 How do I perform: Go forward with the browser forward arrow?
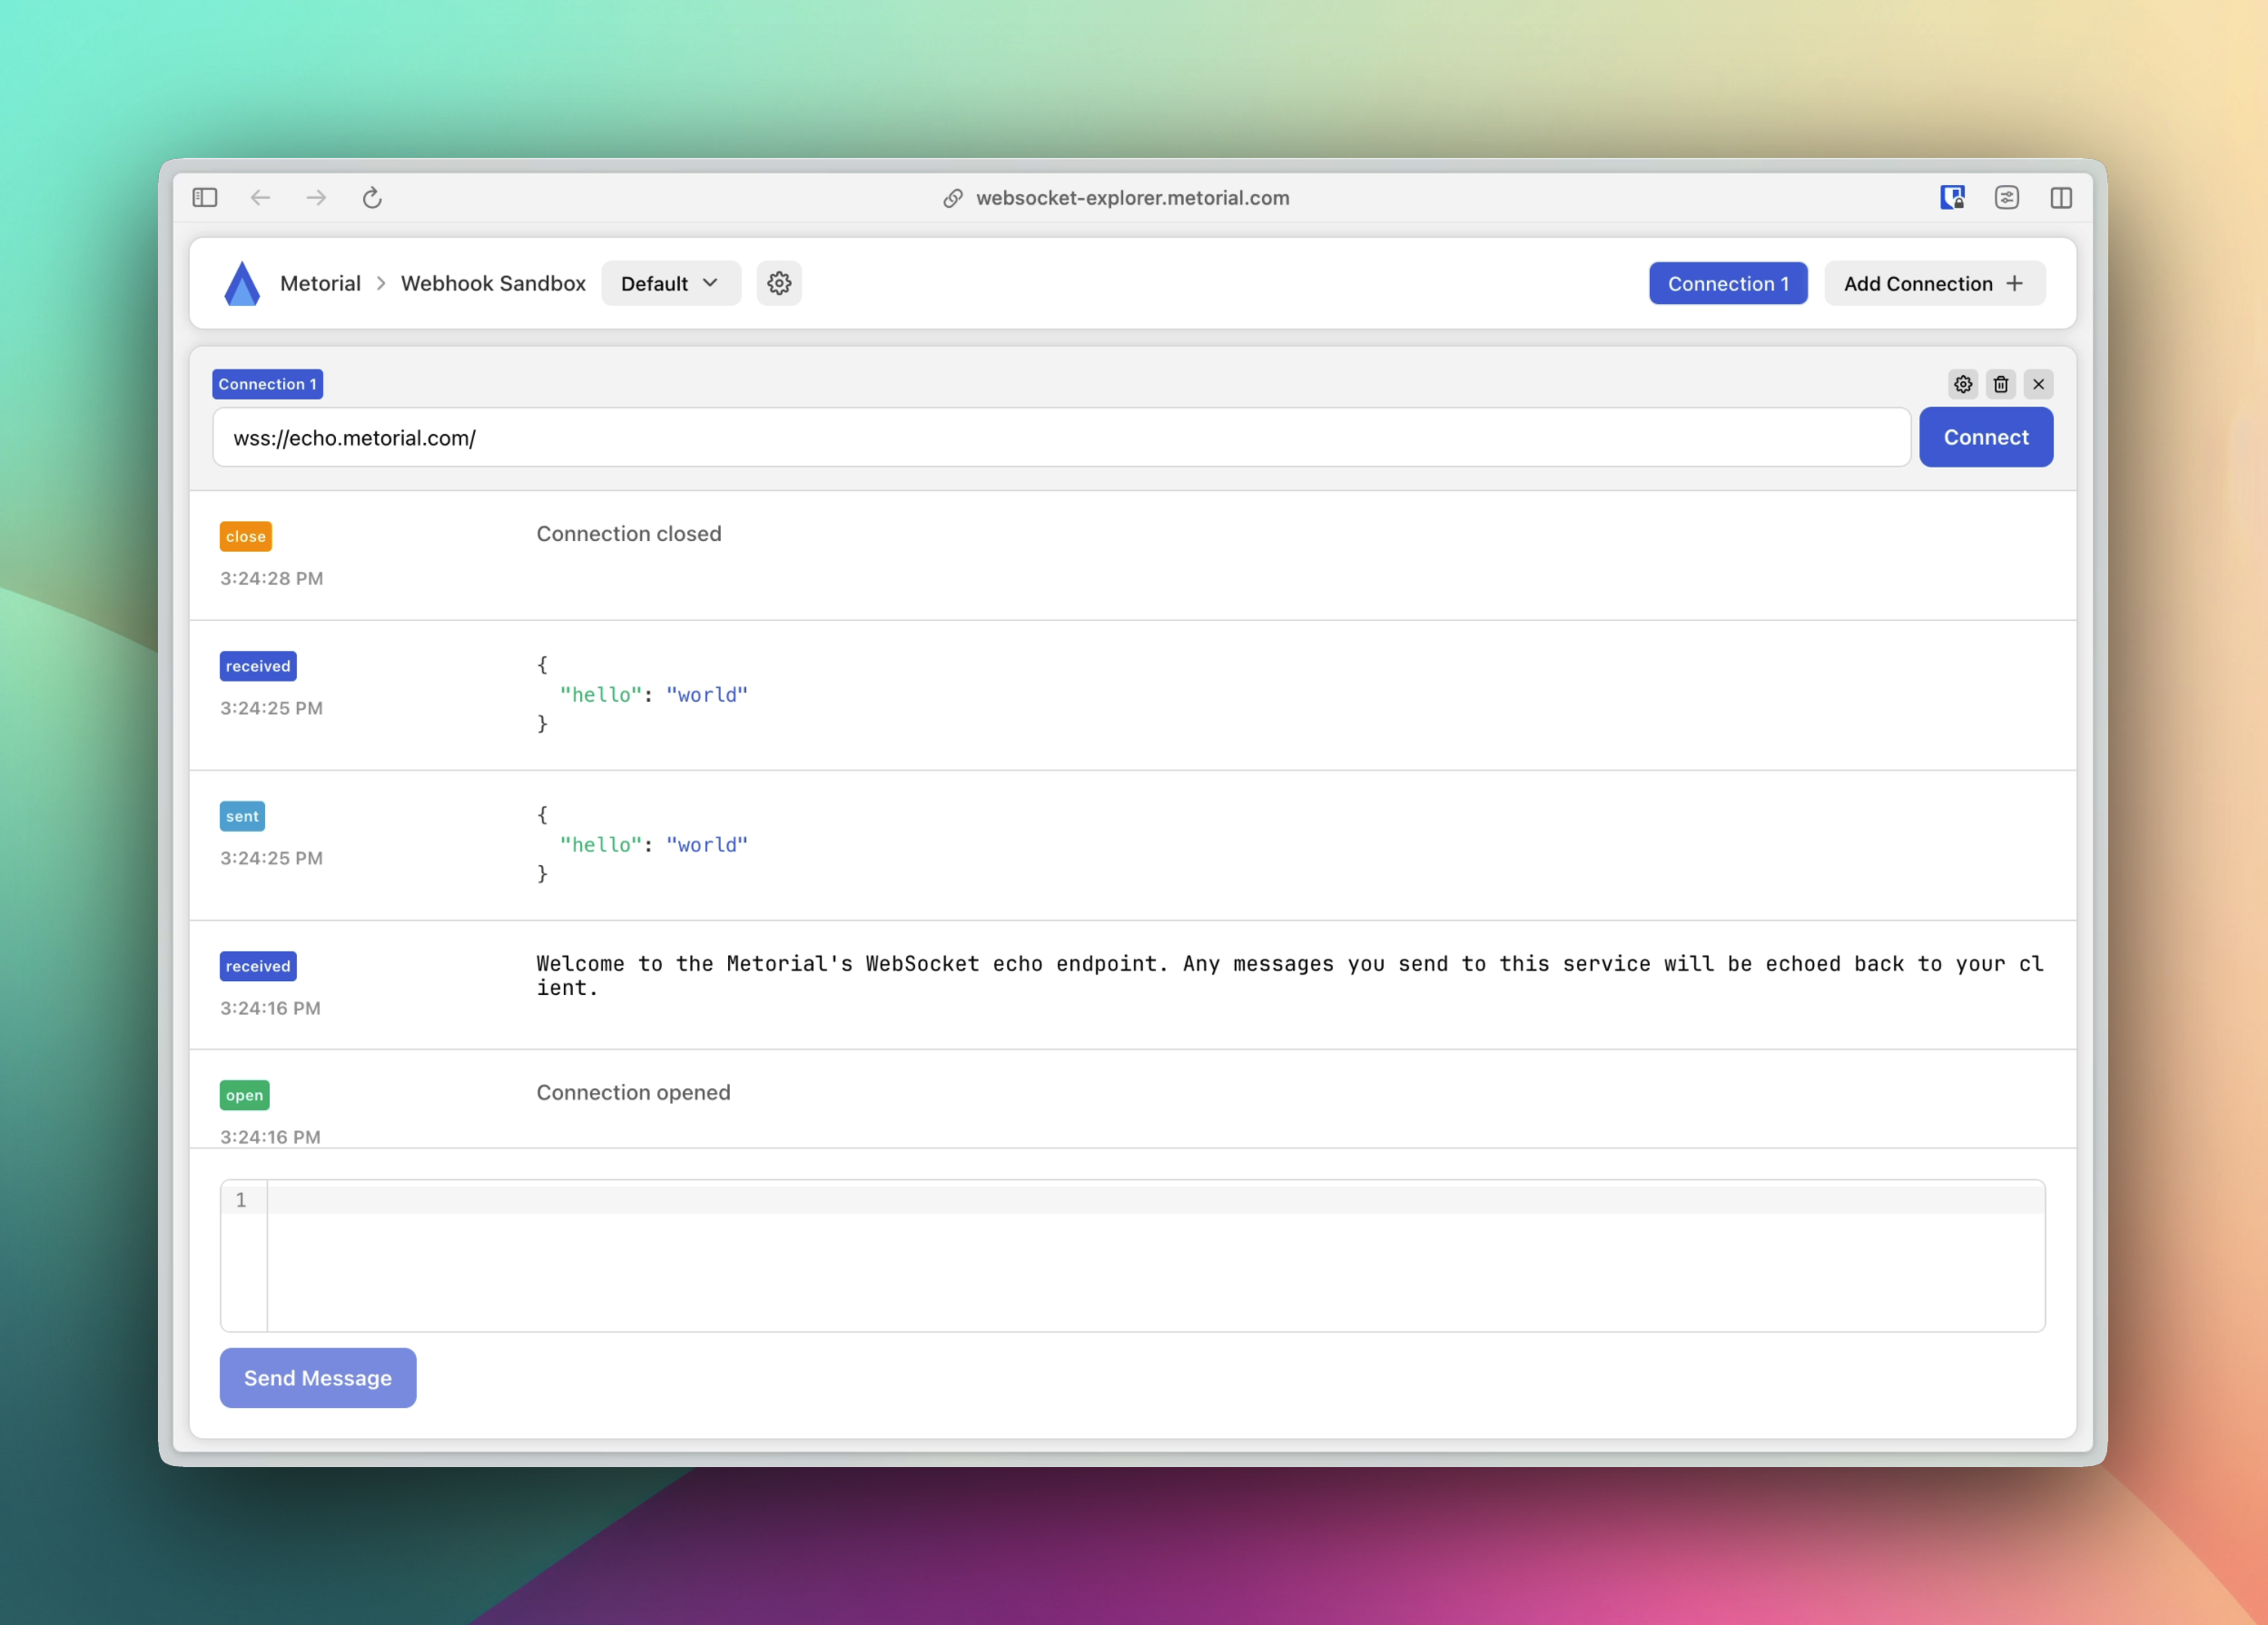click(x=316, y=198)
